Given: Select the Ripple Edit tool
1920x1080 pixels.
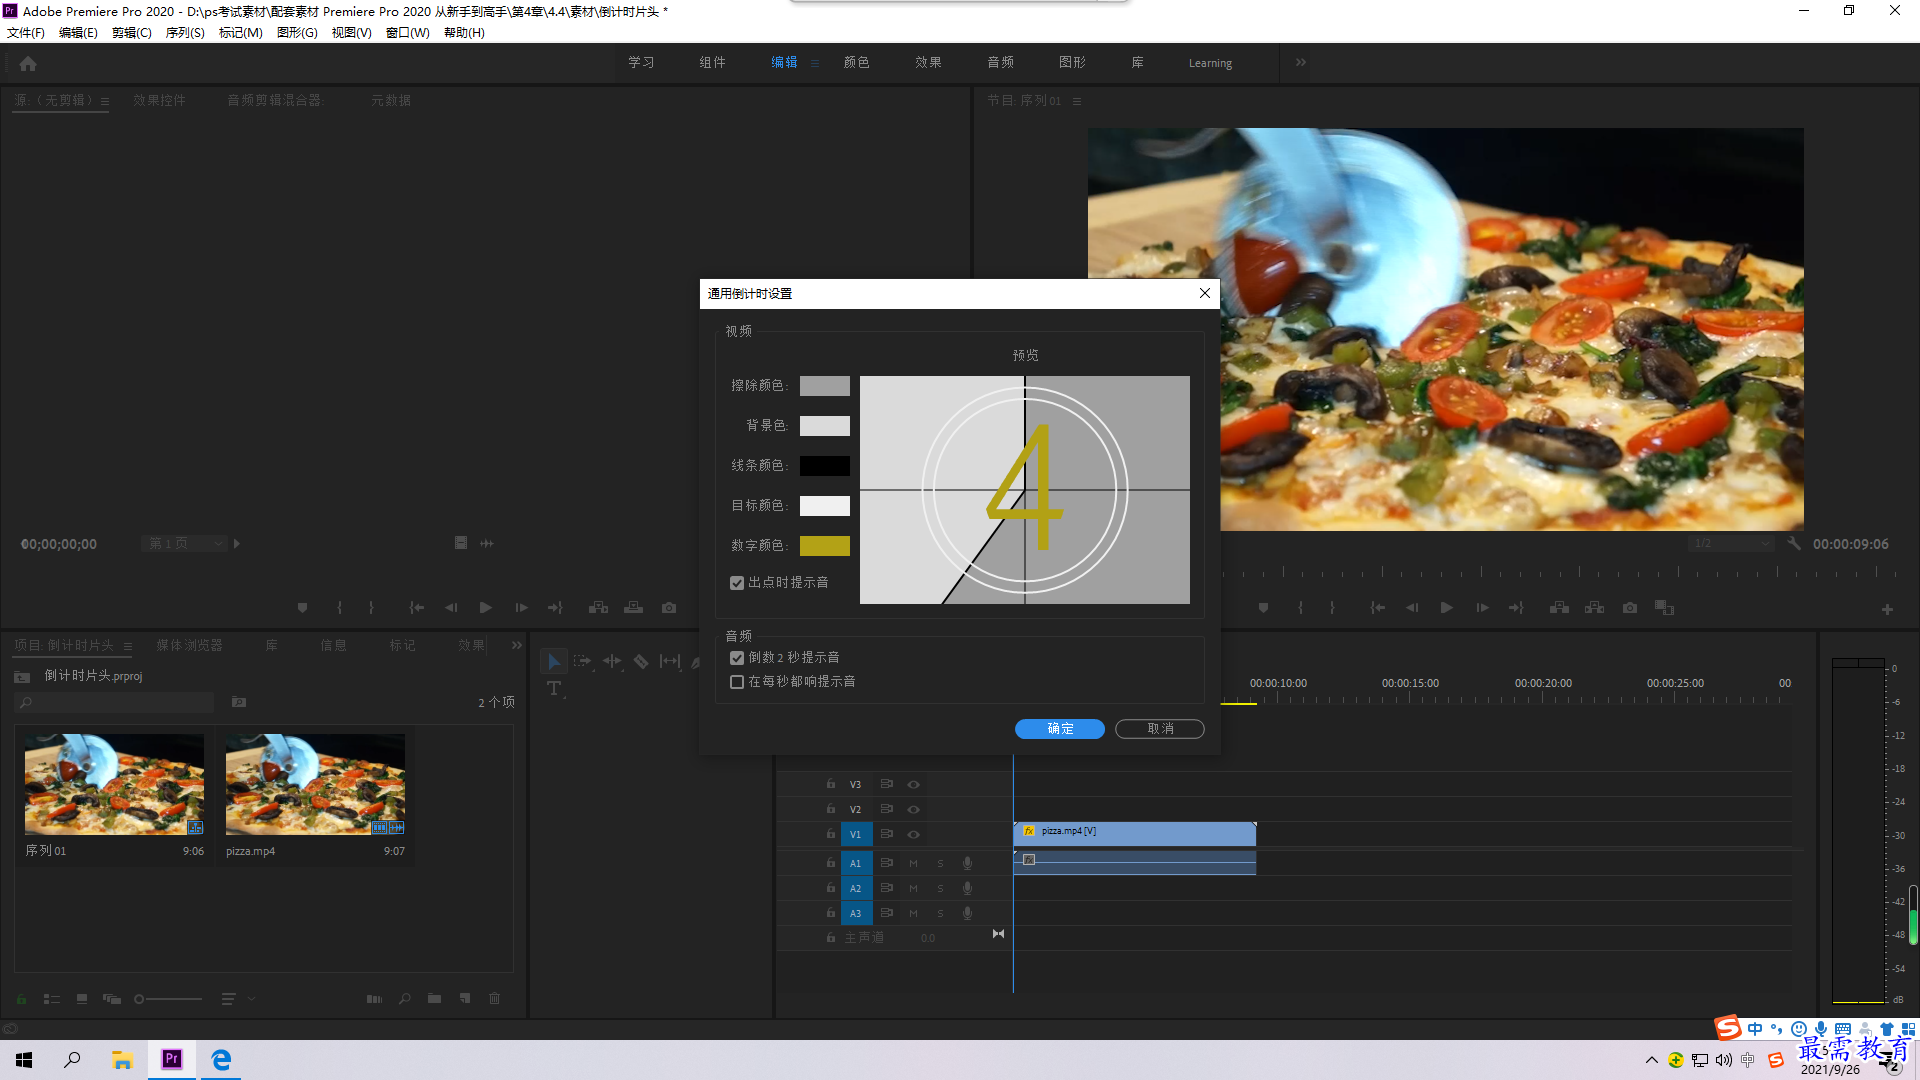Looking at the screenshot, I should (612, 661).
